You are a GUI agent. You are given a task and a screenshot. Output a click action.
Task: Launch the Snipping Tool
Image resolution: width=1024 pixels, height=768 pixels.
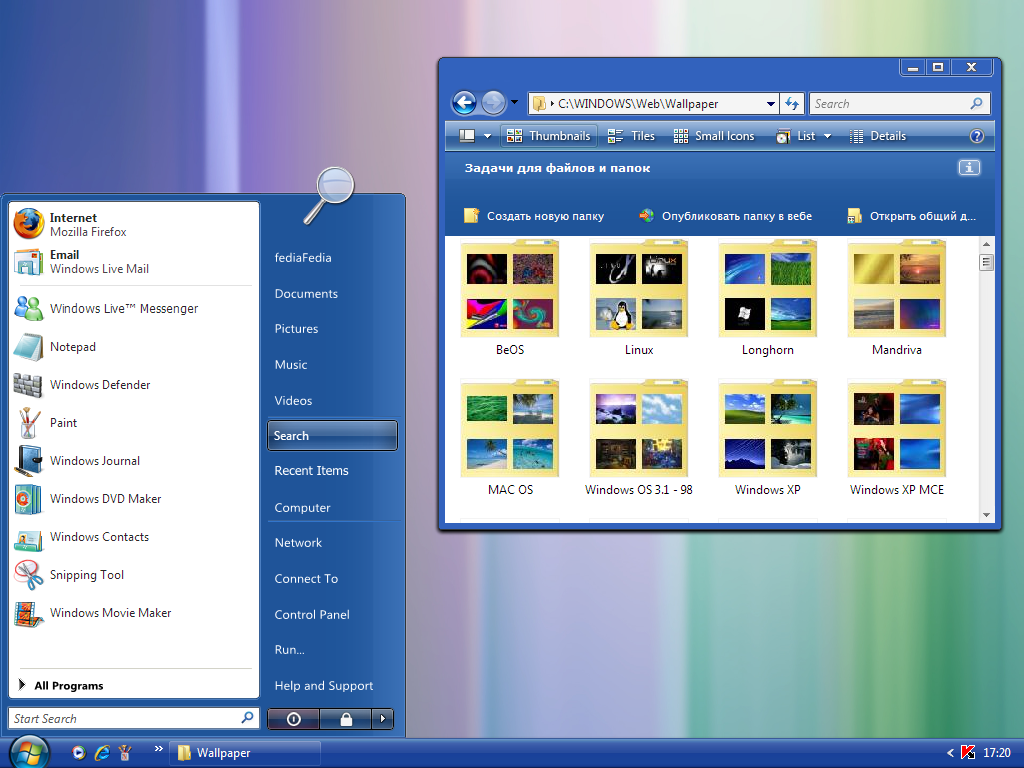pyautogui.click(x=134, y=575)
